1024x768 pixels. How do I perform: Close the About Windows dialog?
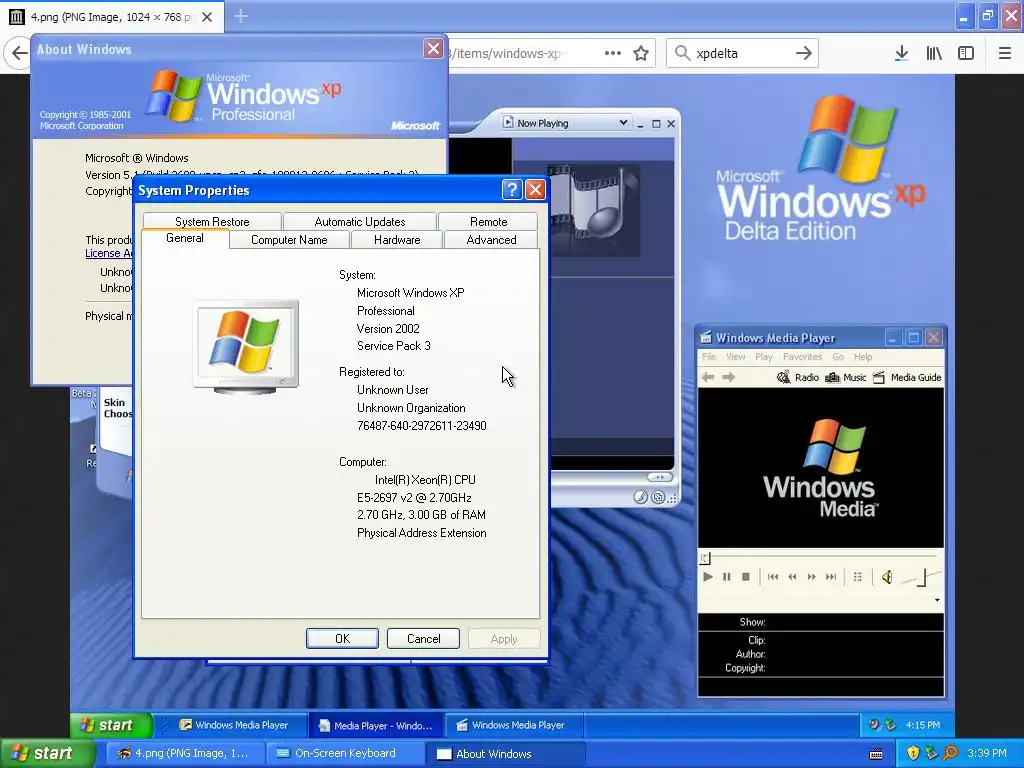tap(433, 49)
